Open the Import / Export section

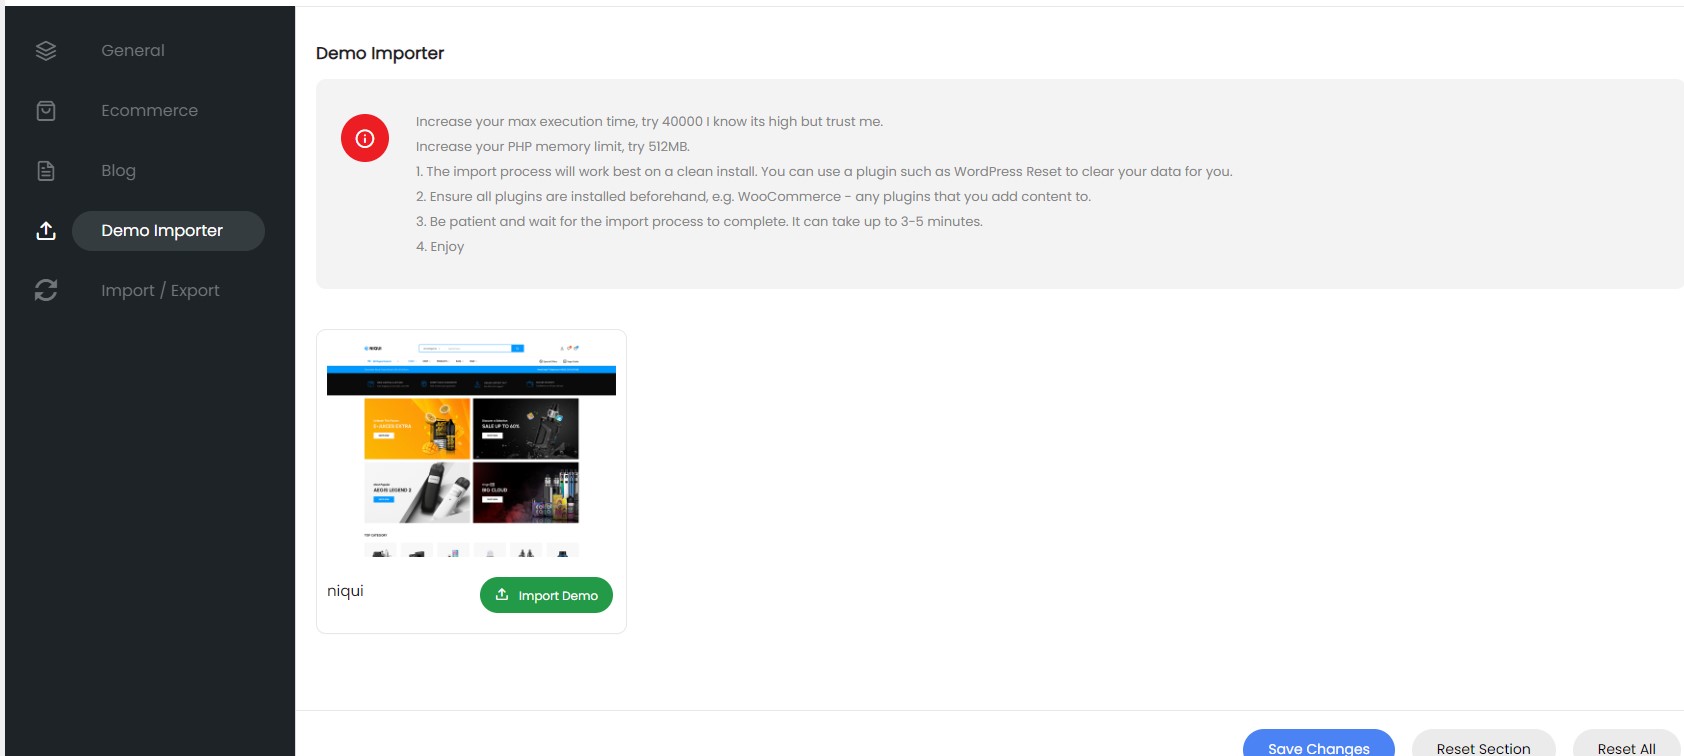(x=160, y=291)
